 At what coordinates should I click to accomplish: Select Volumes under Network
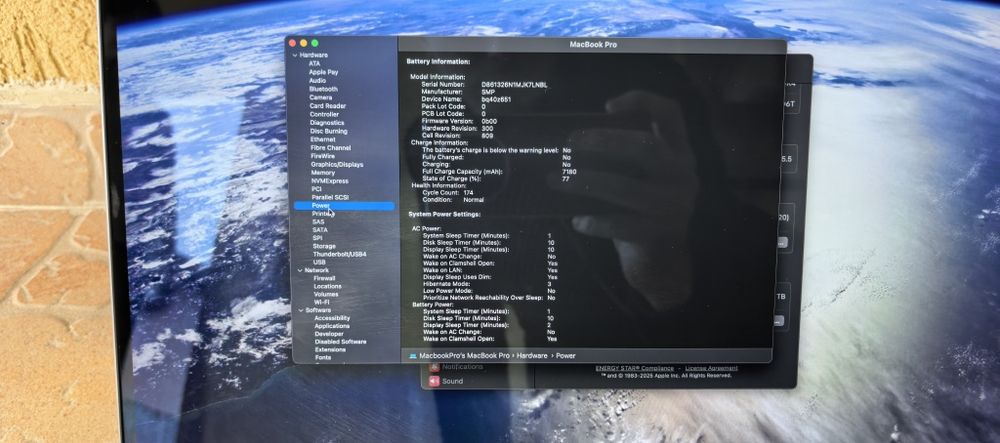(x=327, y=294)
